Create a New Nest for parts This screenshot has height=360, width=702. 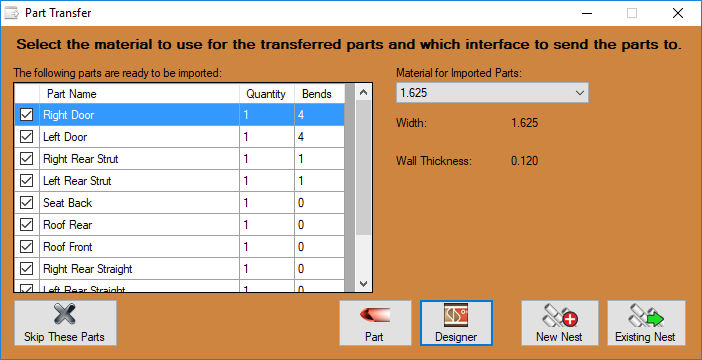point(560,323)
